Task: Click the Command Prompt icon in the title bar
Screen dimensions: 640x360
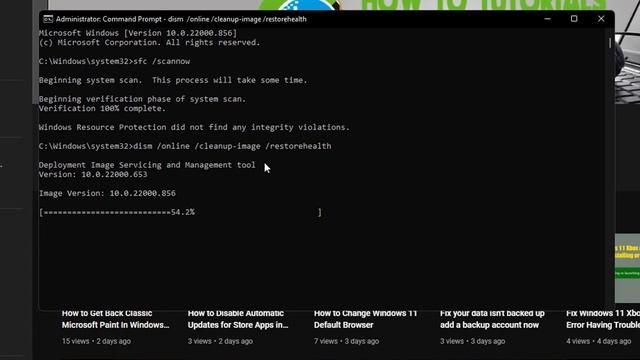Action: coord(48,19)
